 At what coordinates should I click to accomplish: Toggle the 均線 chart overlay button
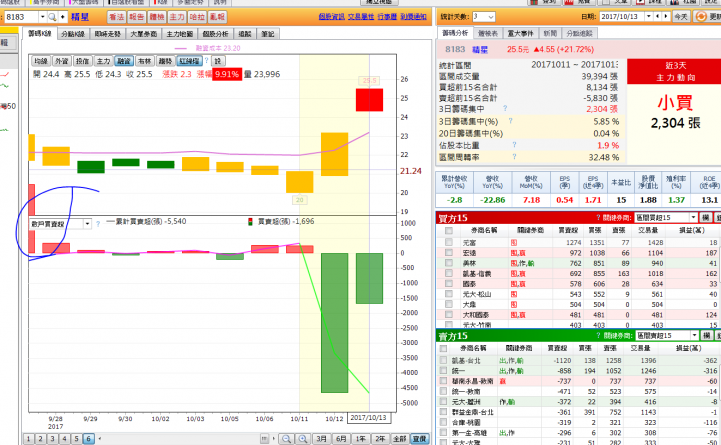[x=41, y=61]
